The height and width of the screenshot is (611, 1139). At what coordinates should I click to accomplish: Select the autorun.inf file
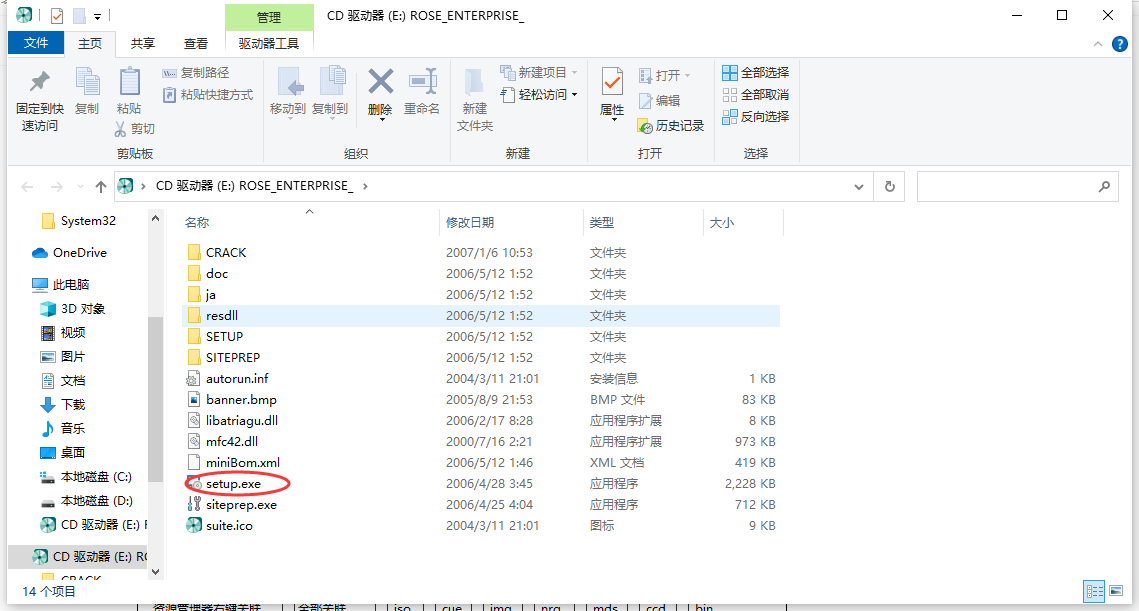pos(237,379)
